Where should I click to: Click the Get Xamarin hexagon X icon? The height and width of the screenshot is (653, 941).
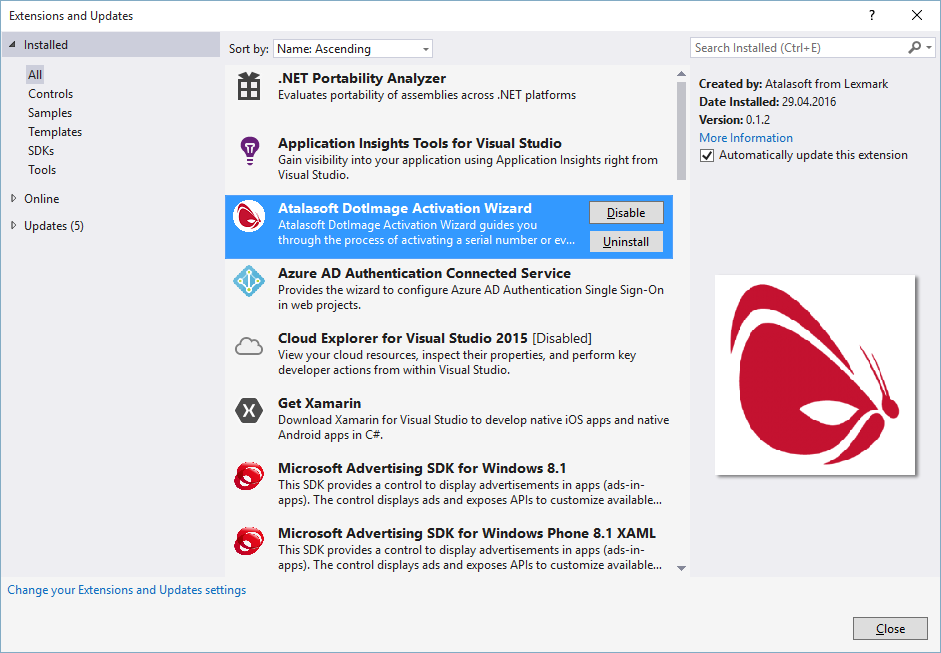(x=248, y=411)
